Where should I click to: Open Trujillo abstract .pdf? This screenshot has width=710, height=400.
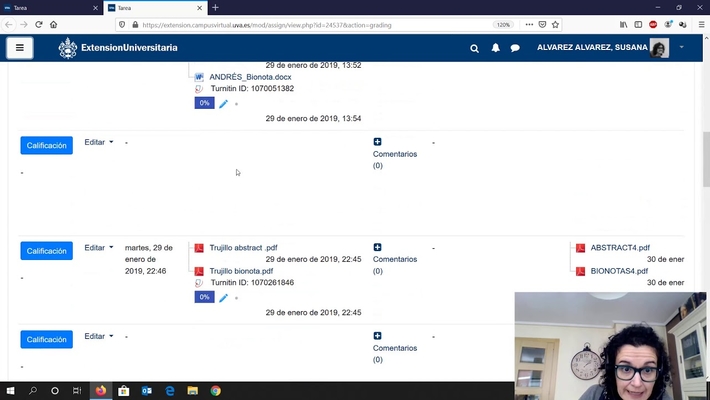[243, 248]
